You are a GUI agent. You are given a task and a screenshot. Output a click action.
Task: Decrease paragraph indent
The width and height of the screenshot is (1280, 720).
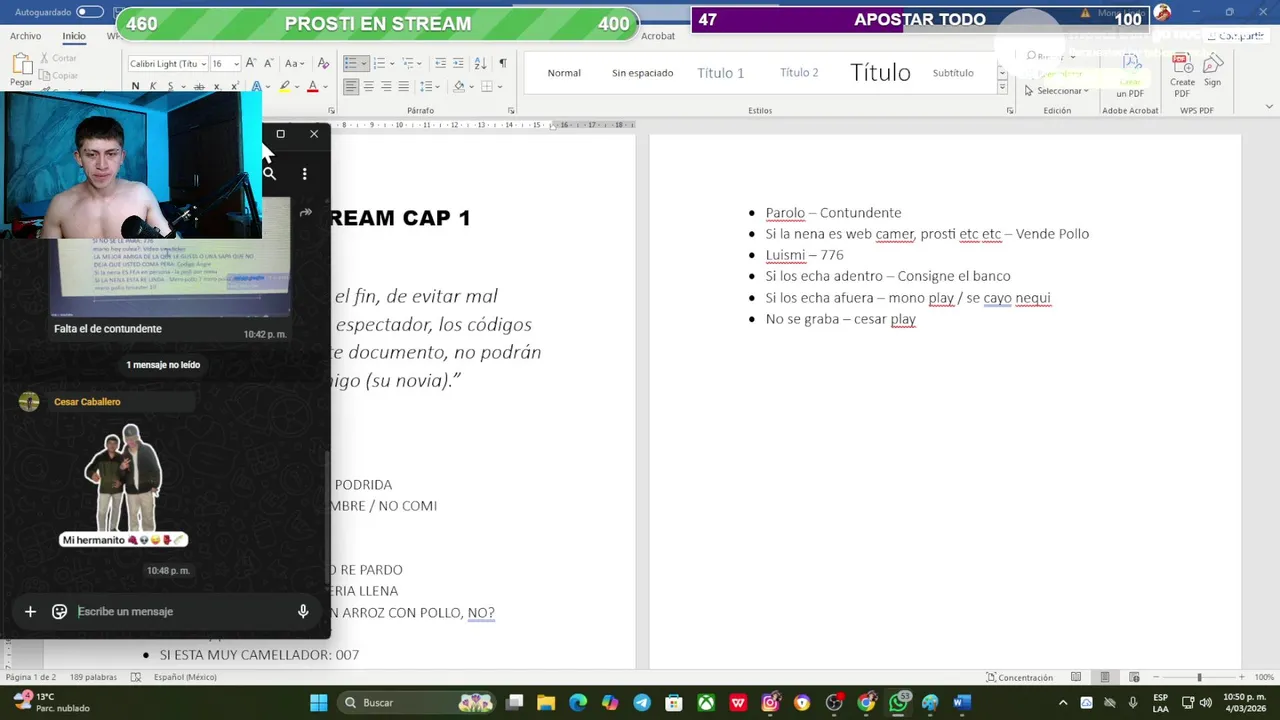(x=441, y=63)
